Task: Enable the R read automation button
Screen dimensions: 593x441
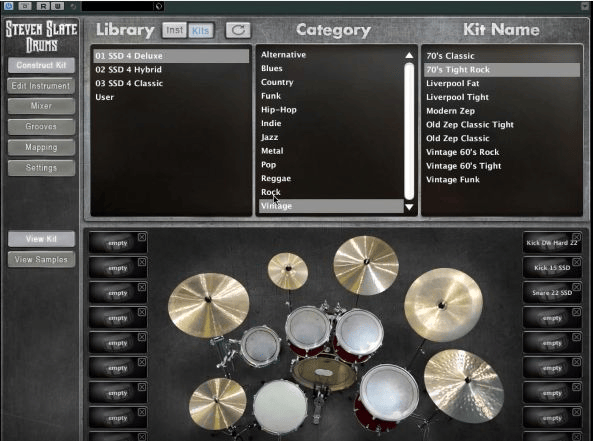Action: [x=44, y=6]
